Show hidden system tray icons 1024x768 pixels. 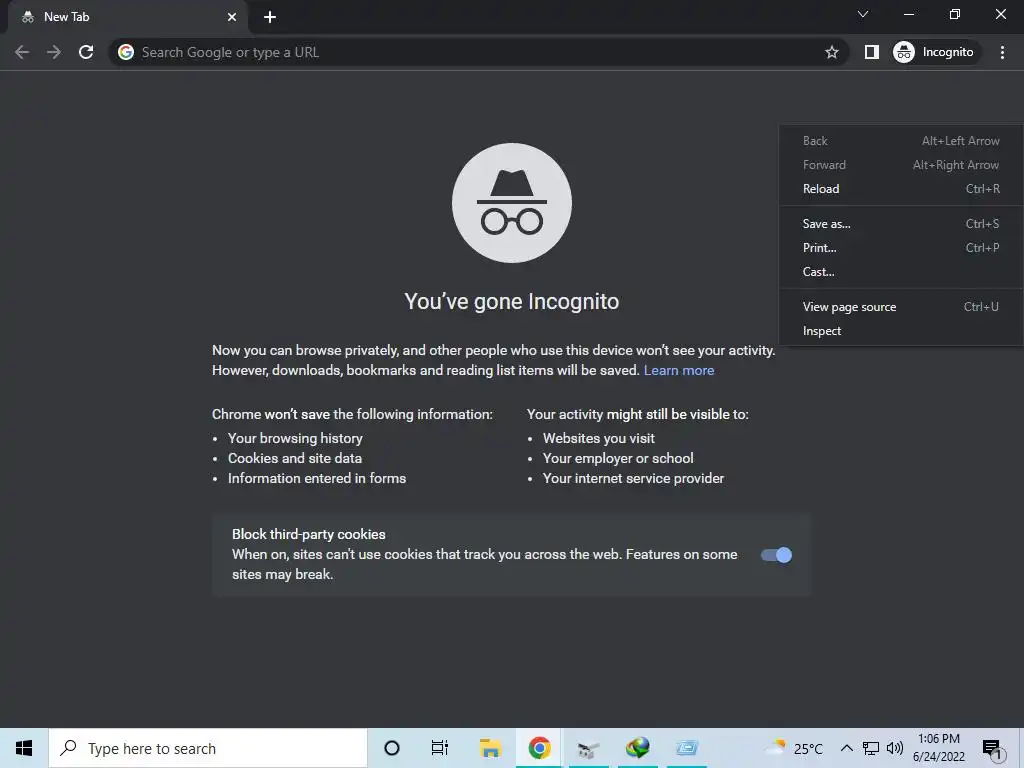coord(846,748)
